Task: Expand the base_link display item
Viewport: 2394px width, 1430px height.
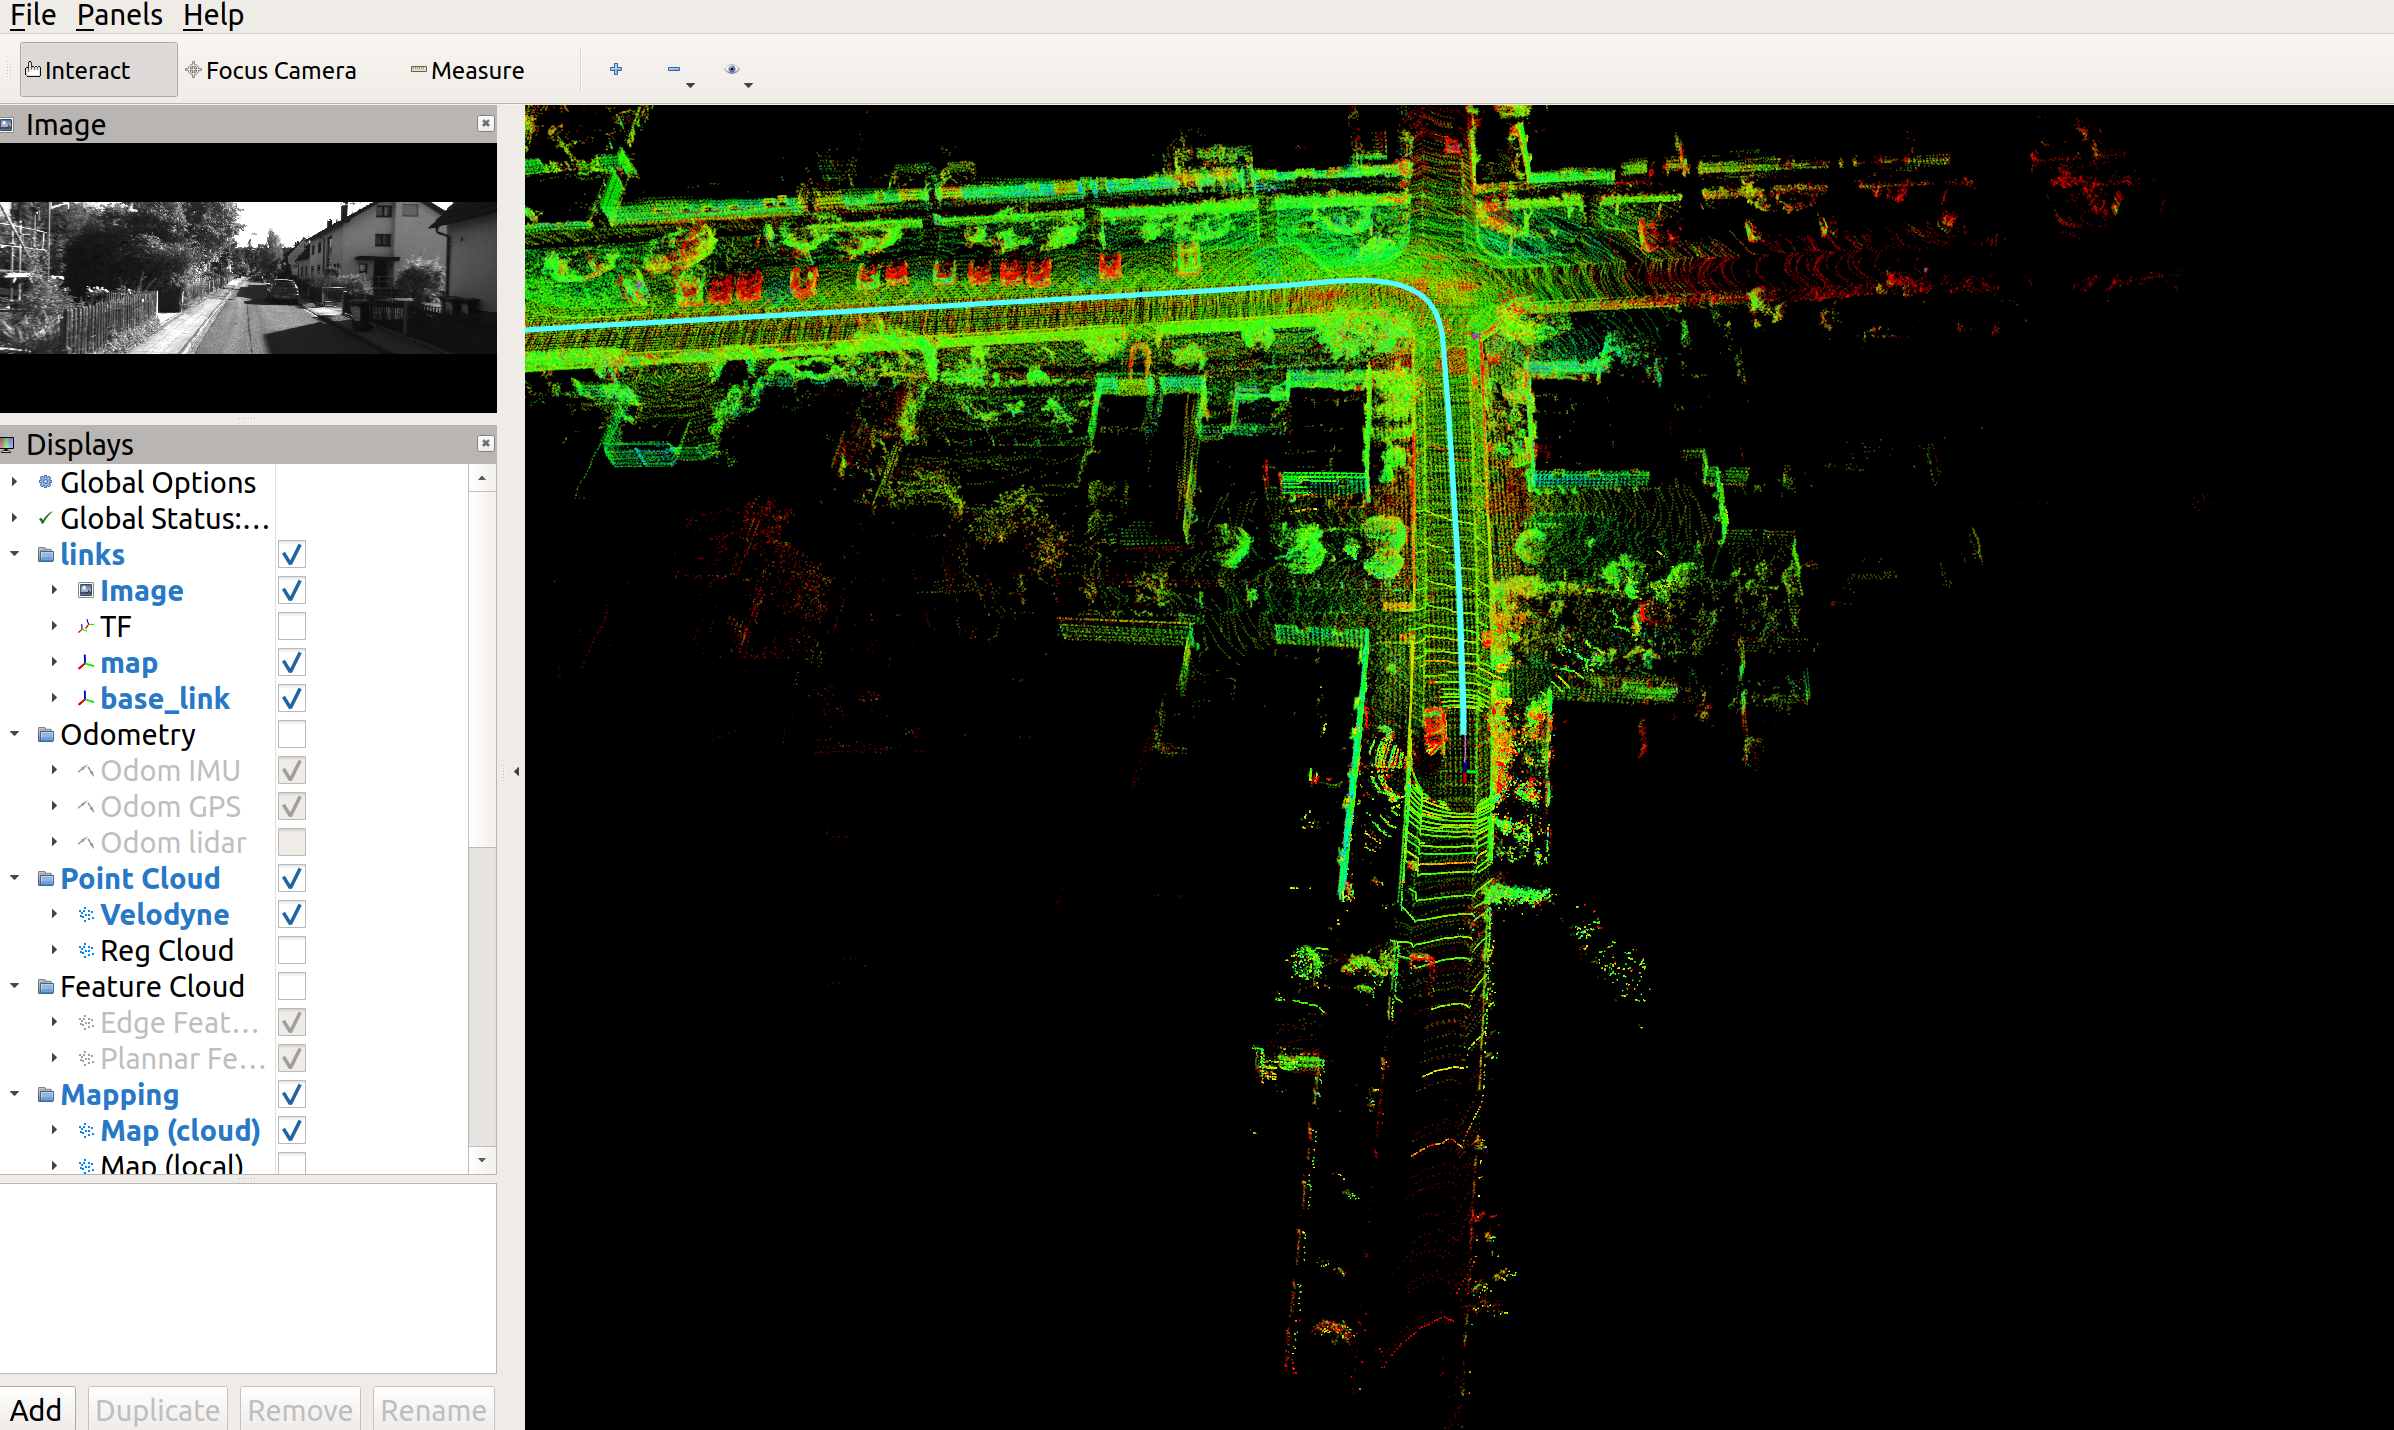Action: coord(54,698)
